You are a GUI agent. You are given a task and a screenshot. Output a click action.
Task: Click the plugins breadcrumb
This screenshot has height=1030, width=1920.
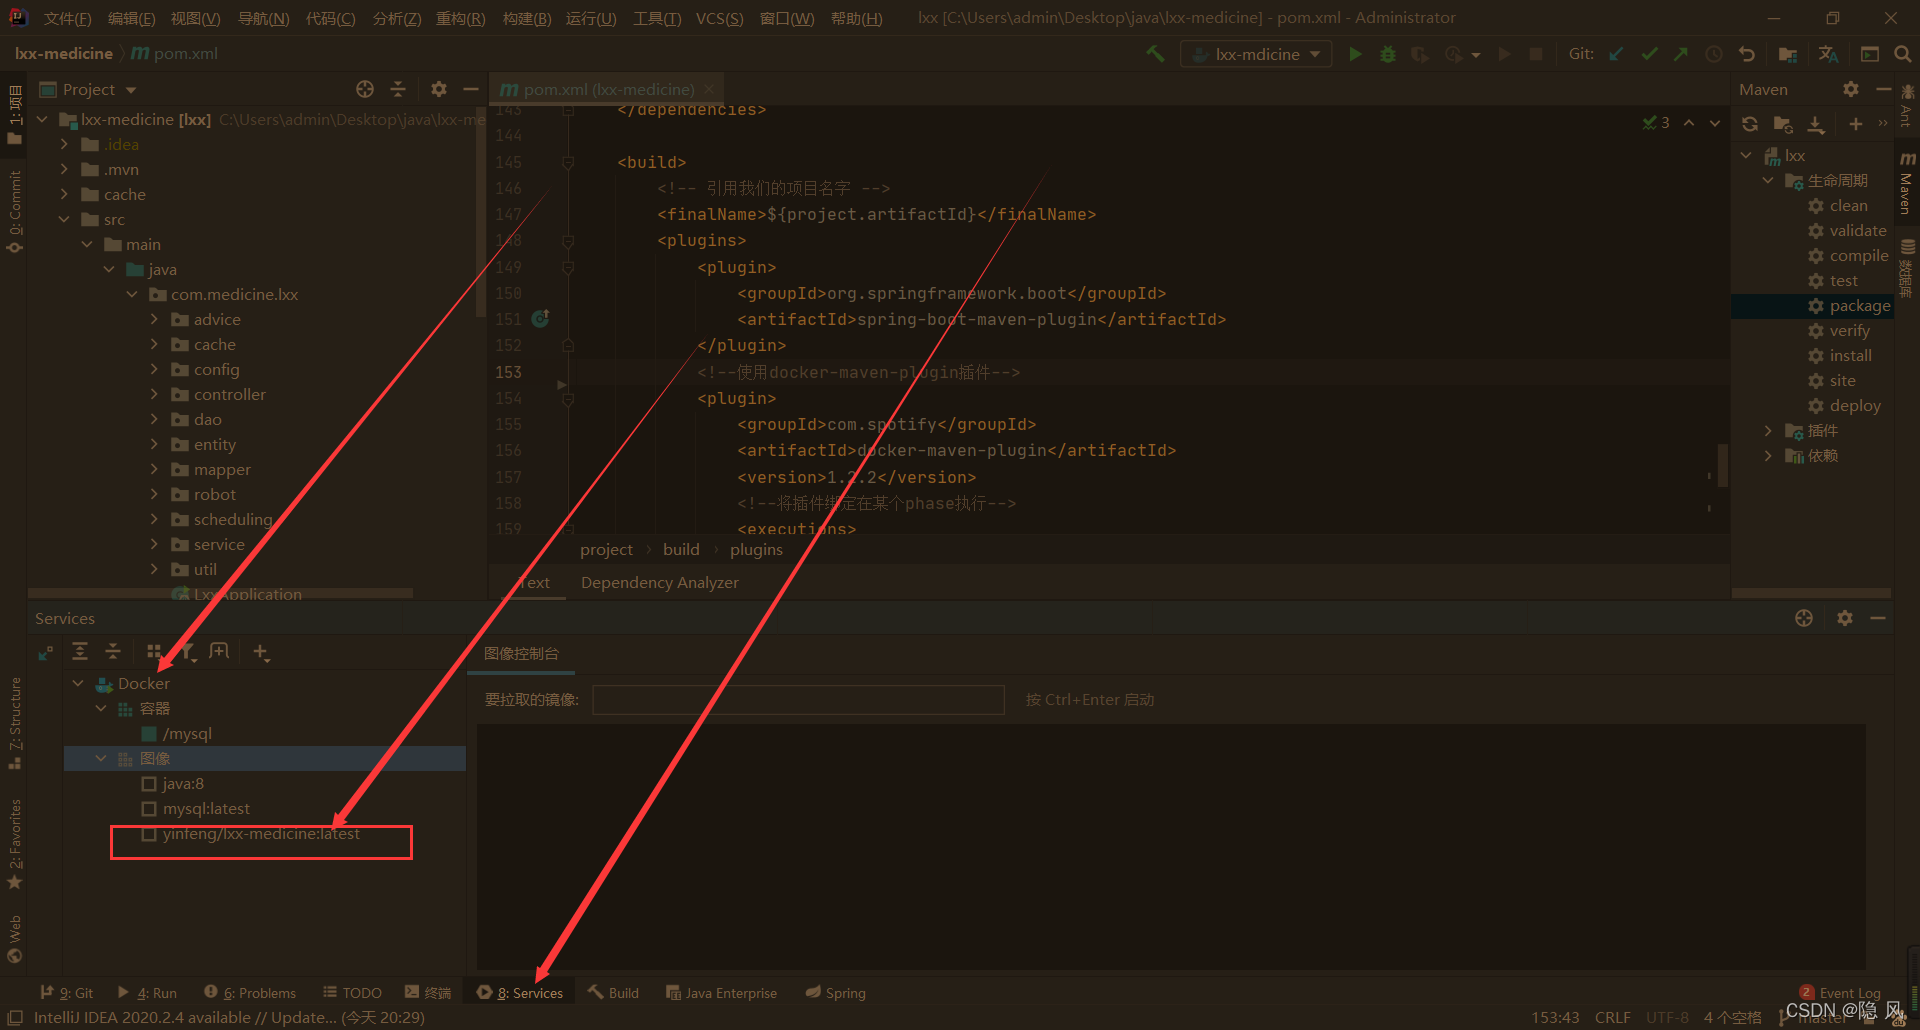[756, 549]
